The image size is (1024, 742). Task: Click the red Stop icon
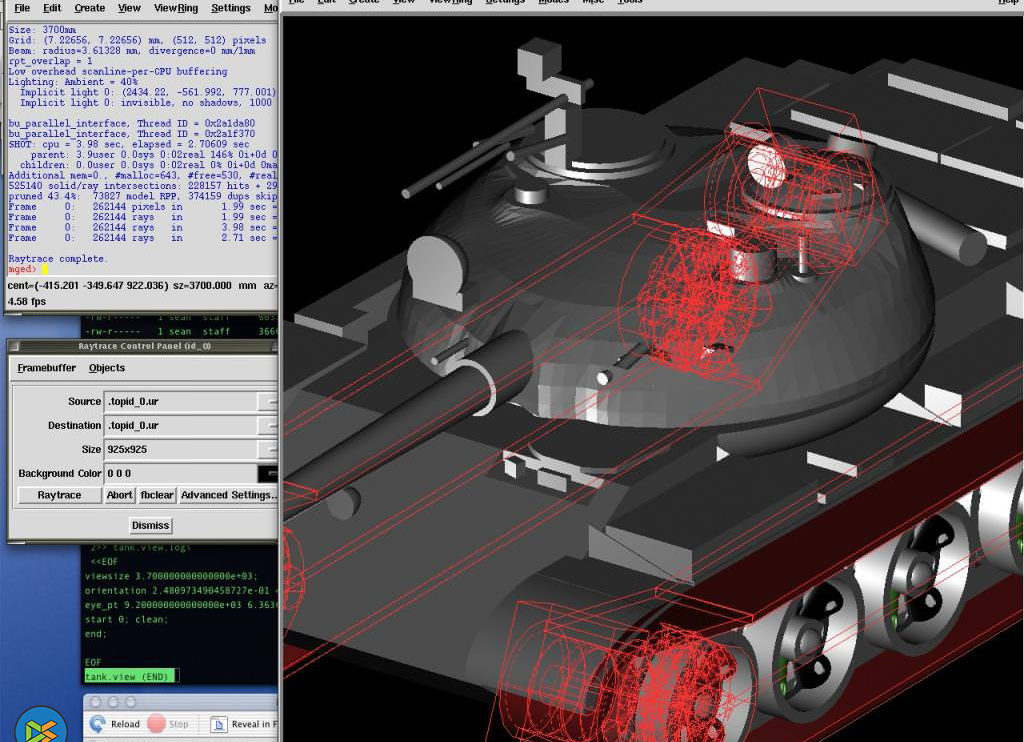(x=157, y=724)
